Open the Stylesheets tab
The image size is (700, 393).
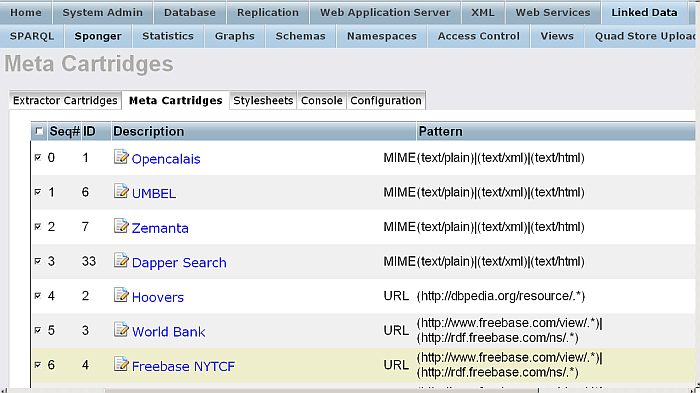click(263, 100)
